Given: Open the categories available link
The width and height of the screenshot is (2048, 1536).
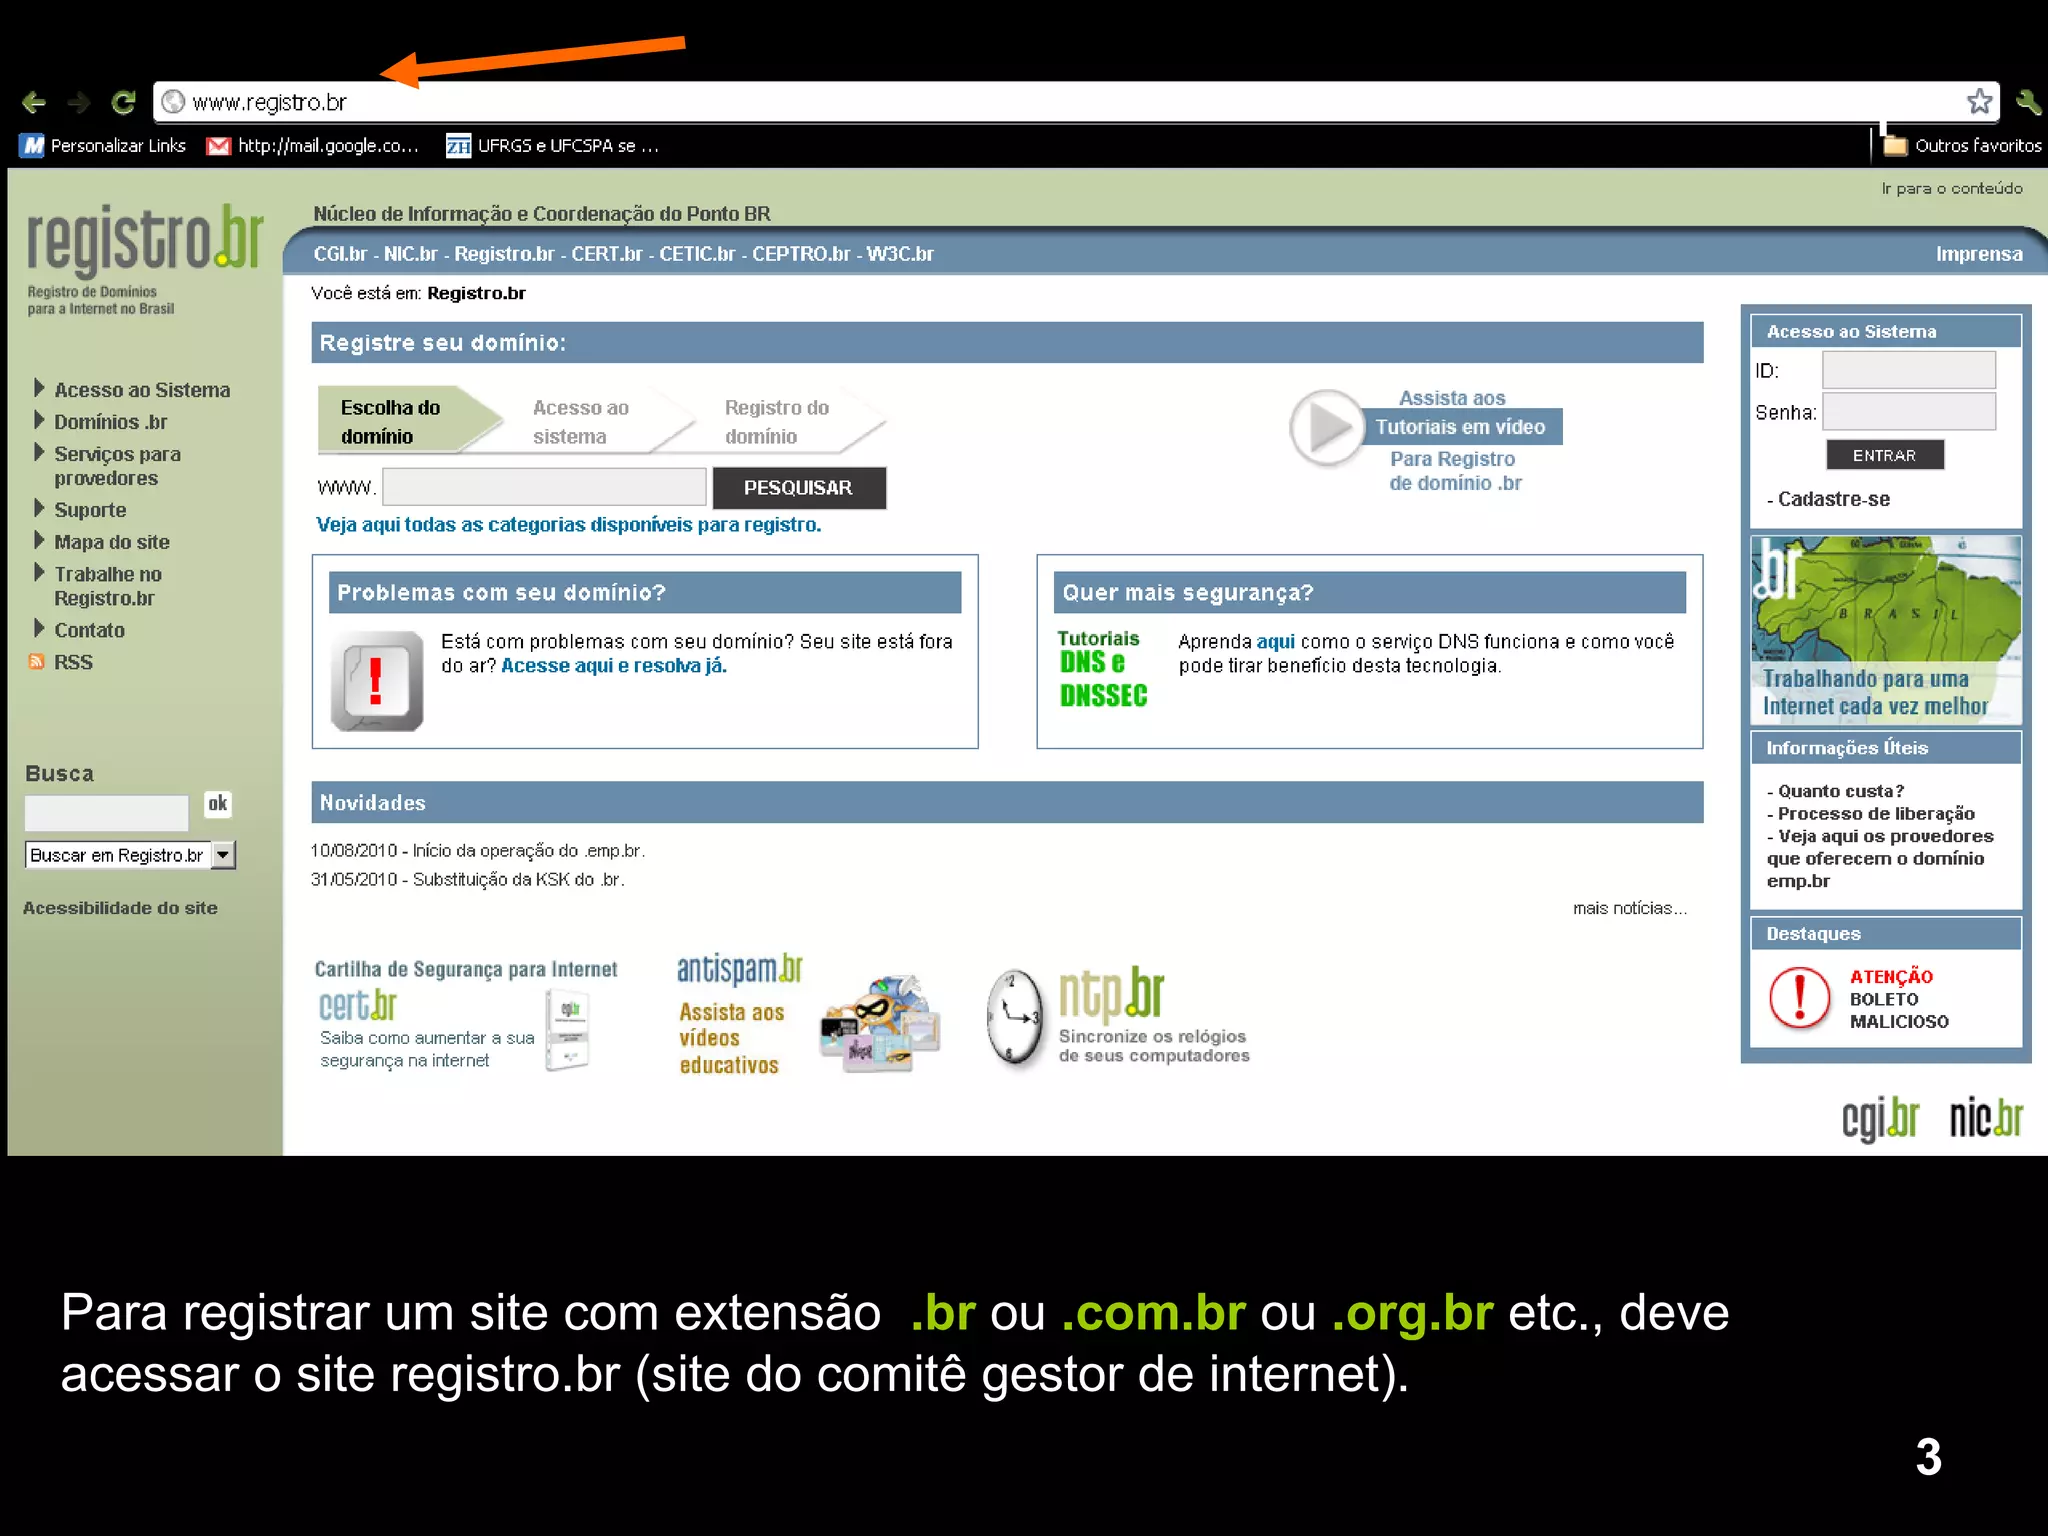Looking at the screenshot, I should 569,525.
